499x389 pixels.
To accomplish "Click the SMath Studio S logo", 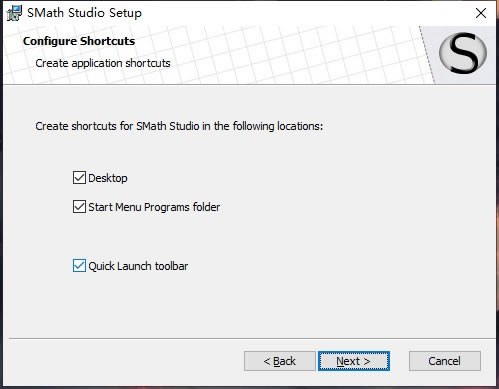I will tap(463, 53).
